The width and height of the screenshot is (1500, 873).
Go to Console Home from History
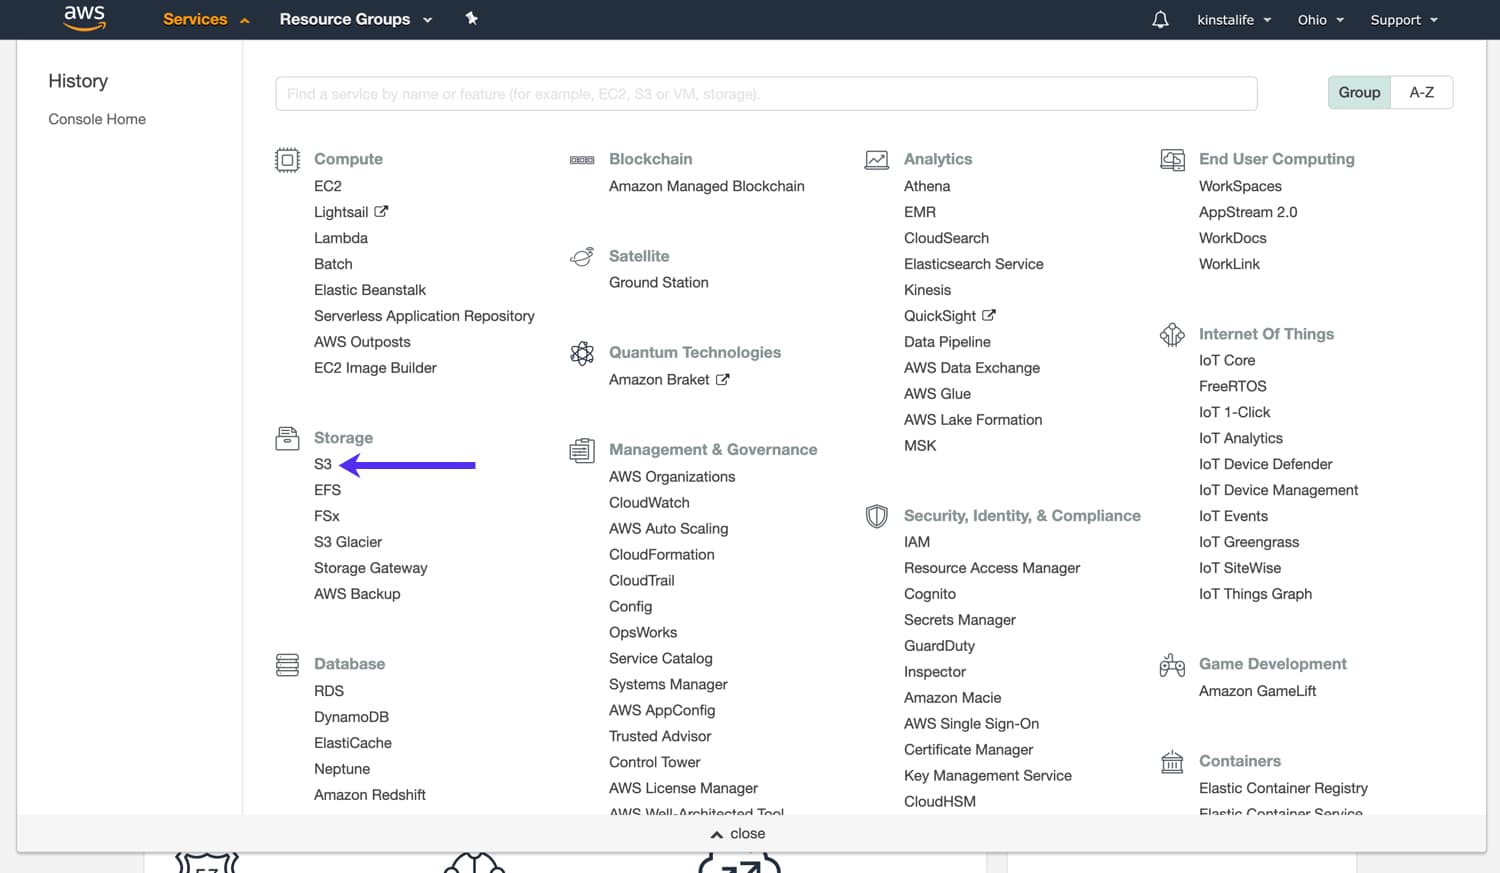pyautogui.click(x=96, y=119)
